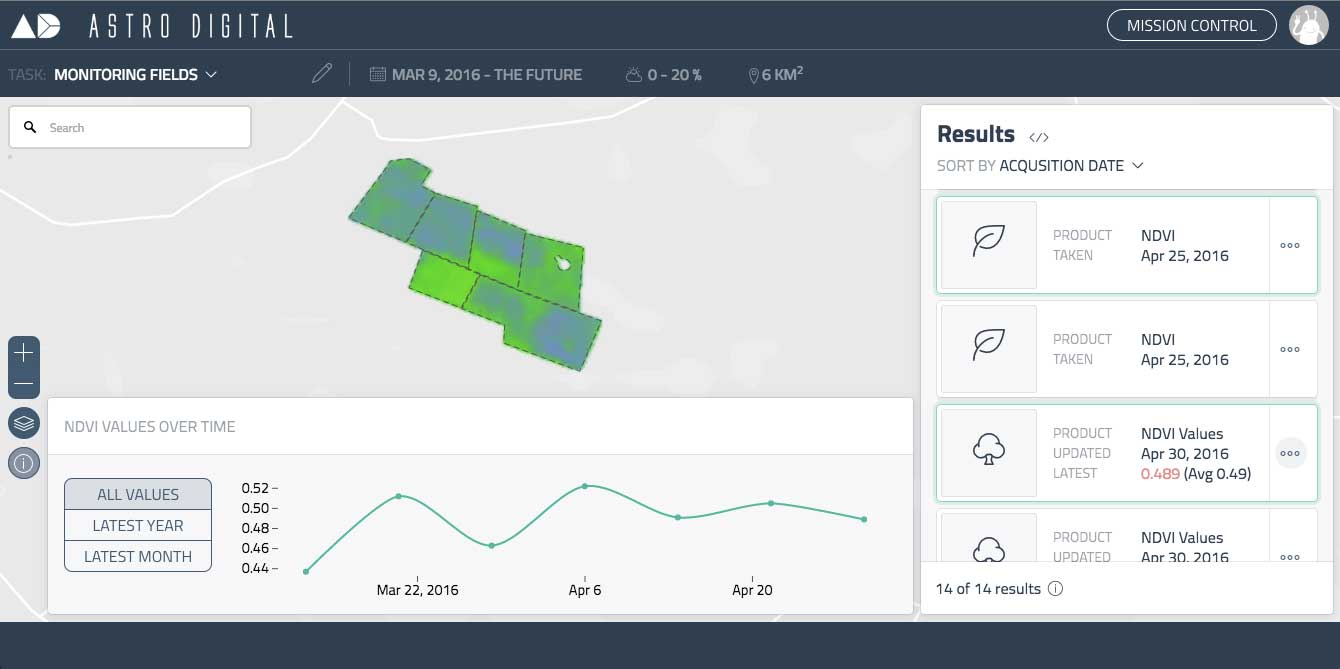Screen dimensions: 1340x669
Task: Click the Astro Digital title text
Action: coord(191,26)
